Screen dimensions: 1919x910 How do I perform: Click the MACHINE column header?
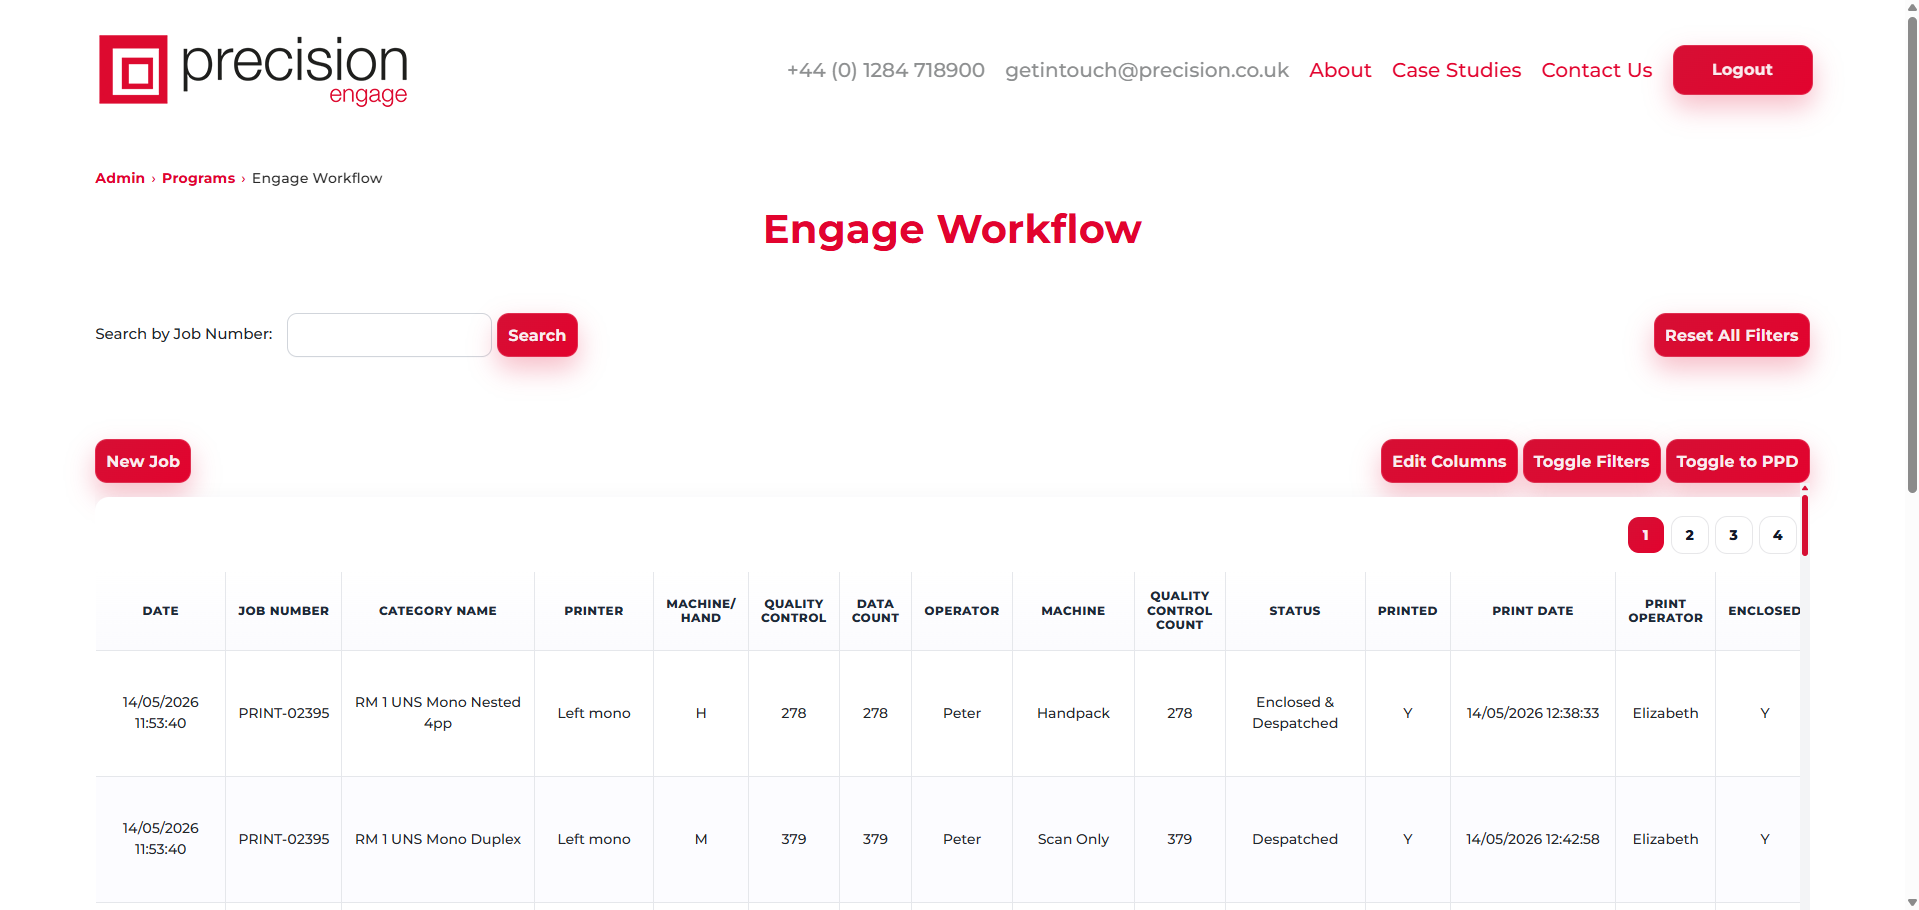pos(1073,611)
